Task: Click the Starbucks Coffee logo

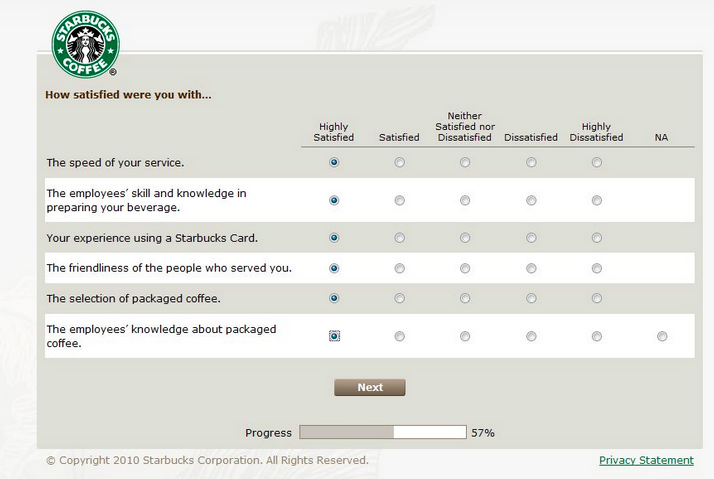Action: pos(85,45)
